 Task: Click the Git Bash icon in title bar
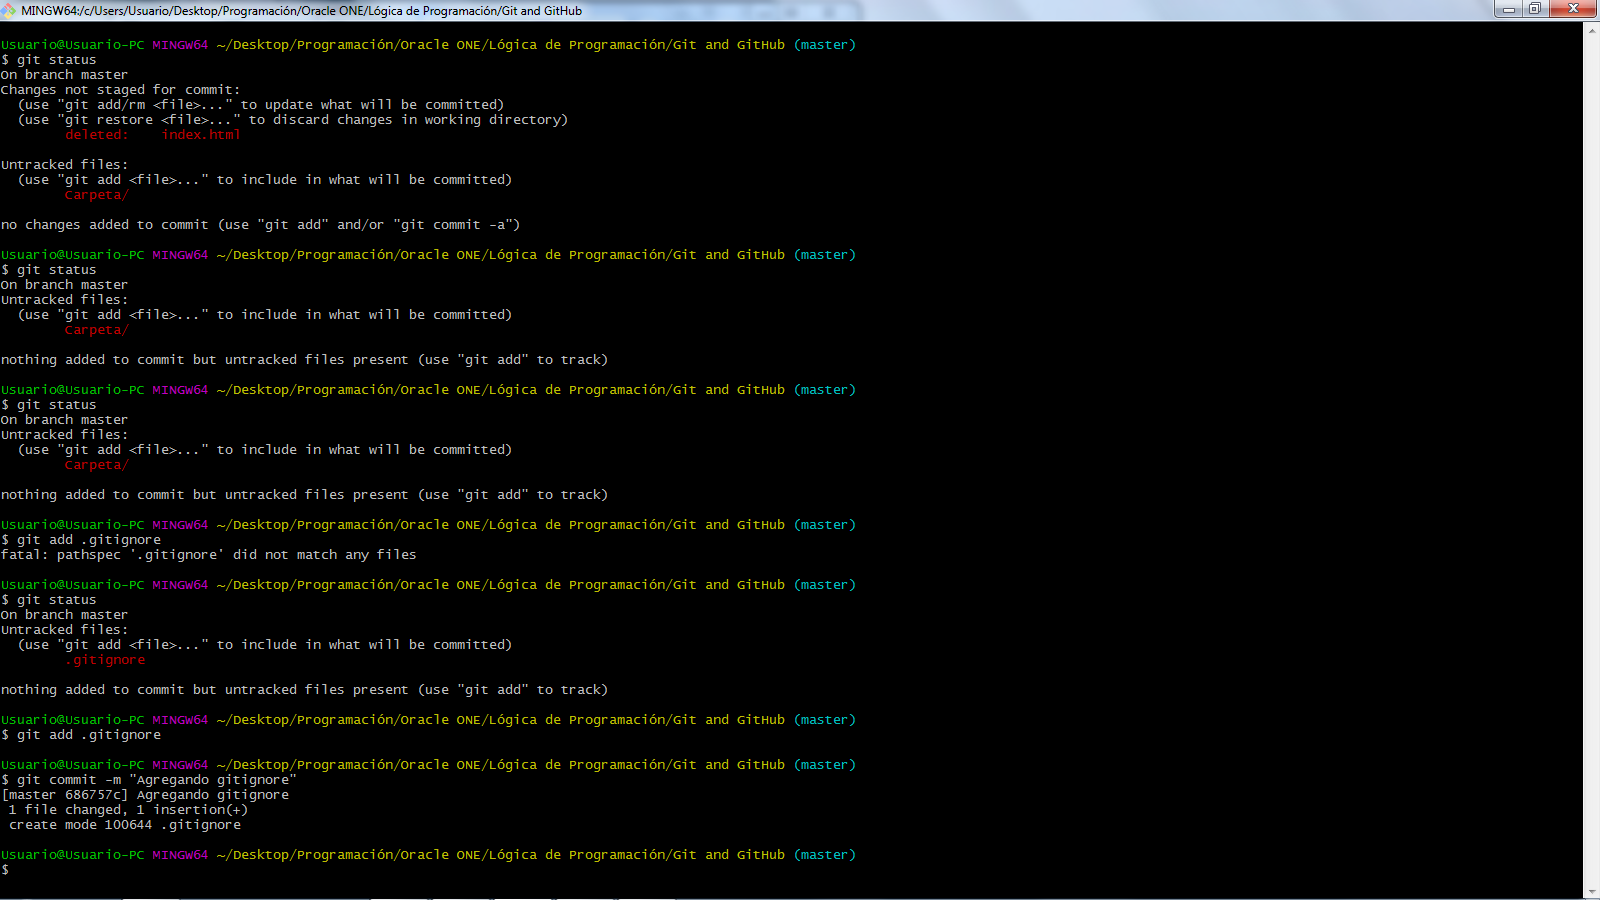point(9,10)
